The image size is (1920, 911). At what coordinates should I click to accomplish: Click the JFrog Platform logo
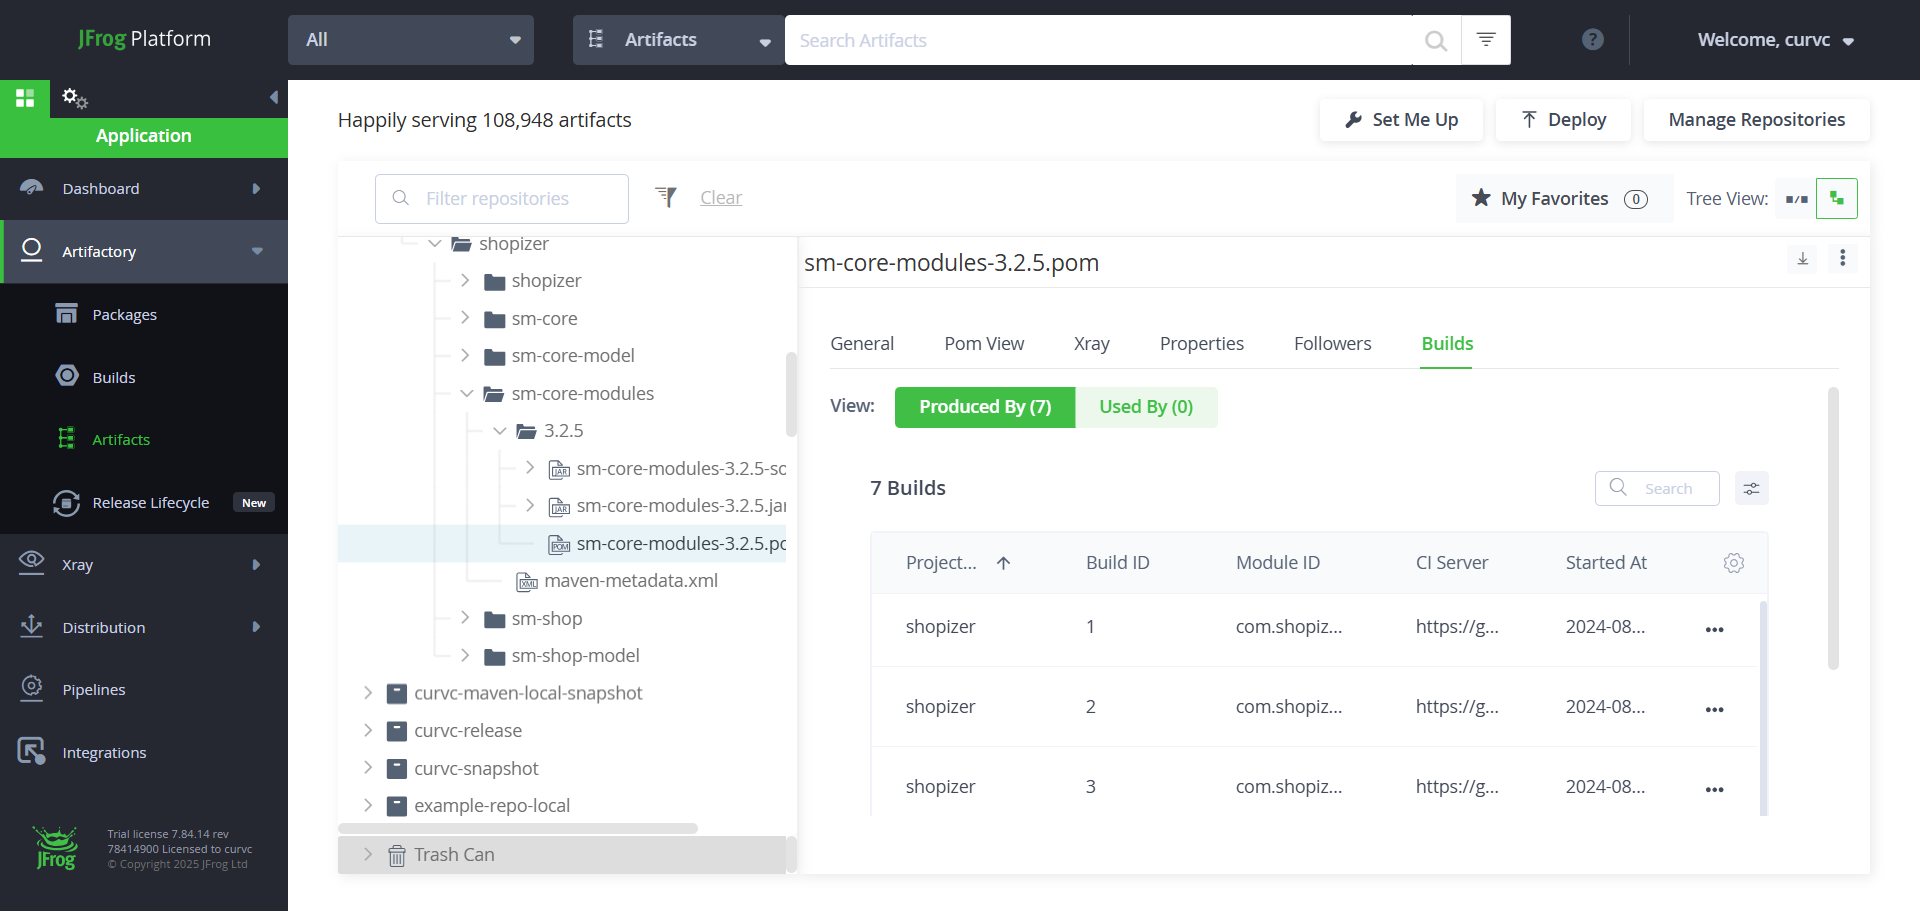tap(145, 39)
